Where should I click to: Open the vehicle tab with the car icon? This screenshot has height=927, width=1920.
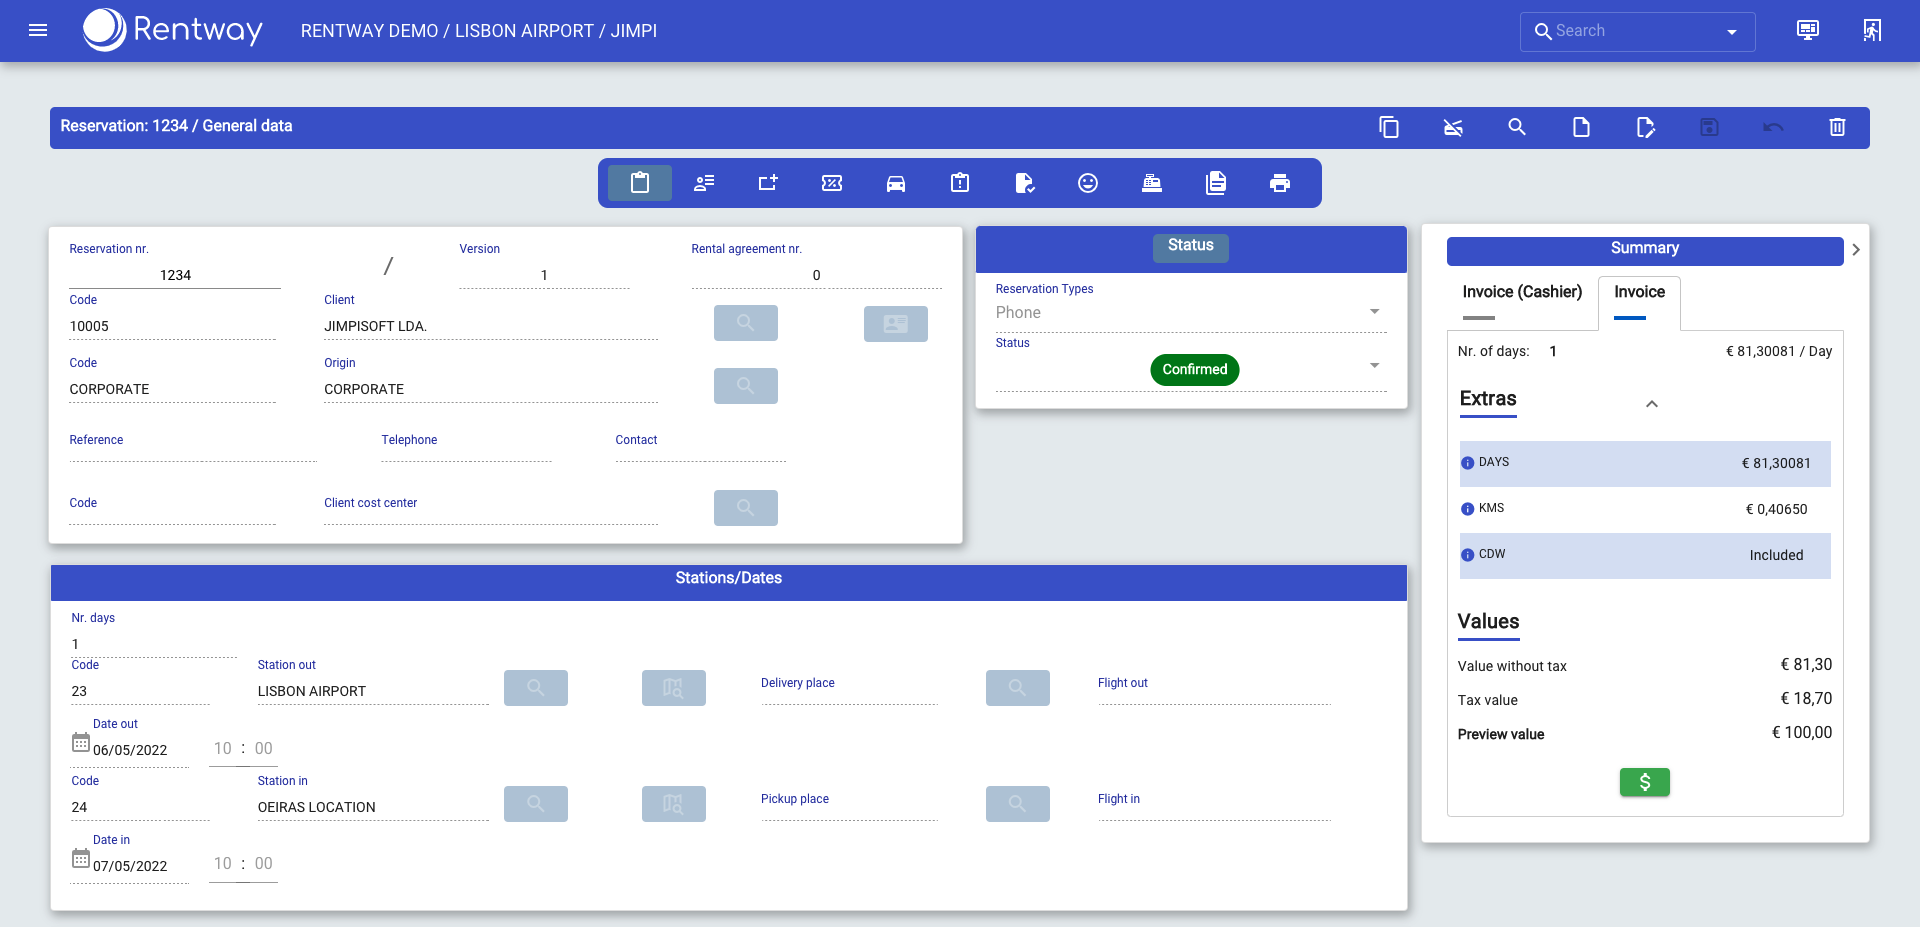coord(895,183)
